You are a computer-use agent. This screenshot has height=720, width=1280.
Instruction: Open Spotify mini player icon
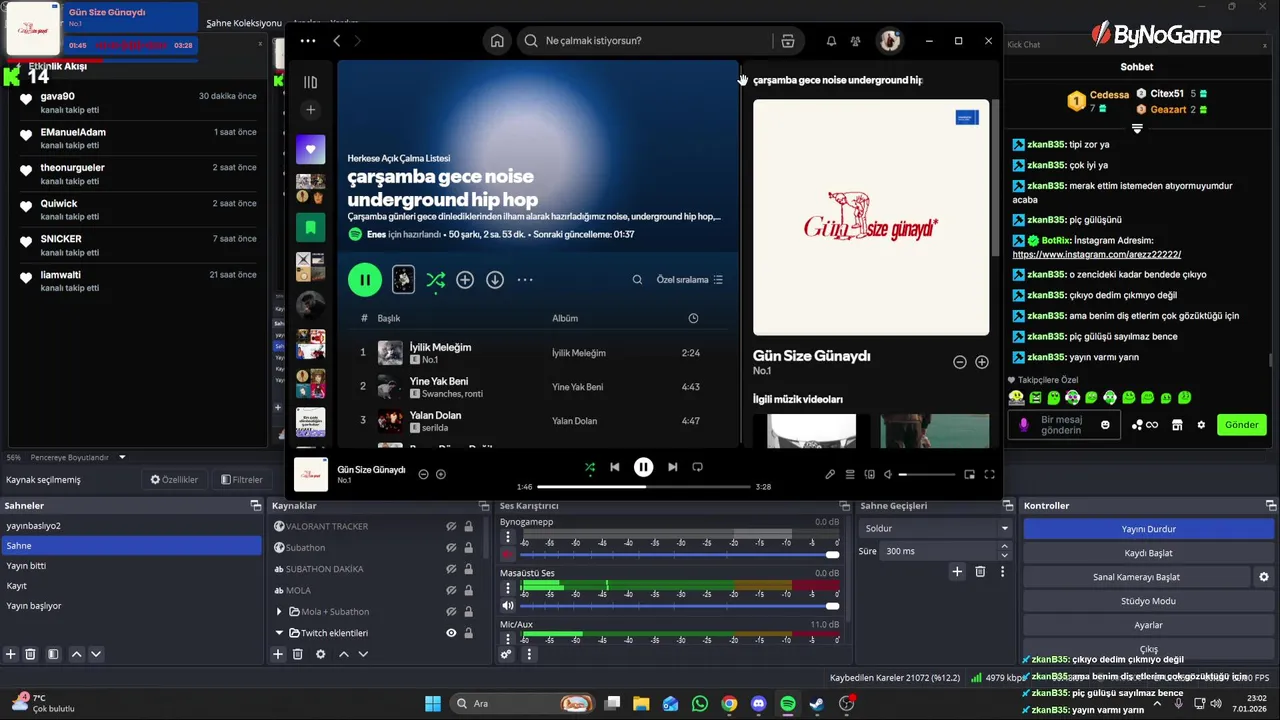969,475
